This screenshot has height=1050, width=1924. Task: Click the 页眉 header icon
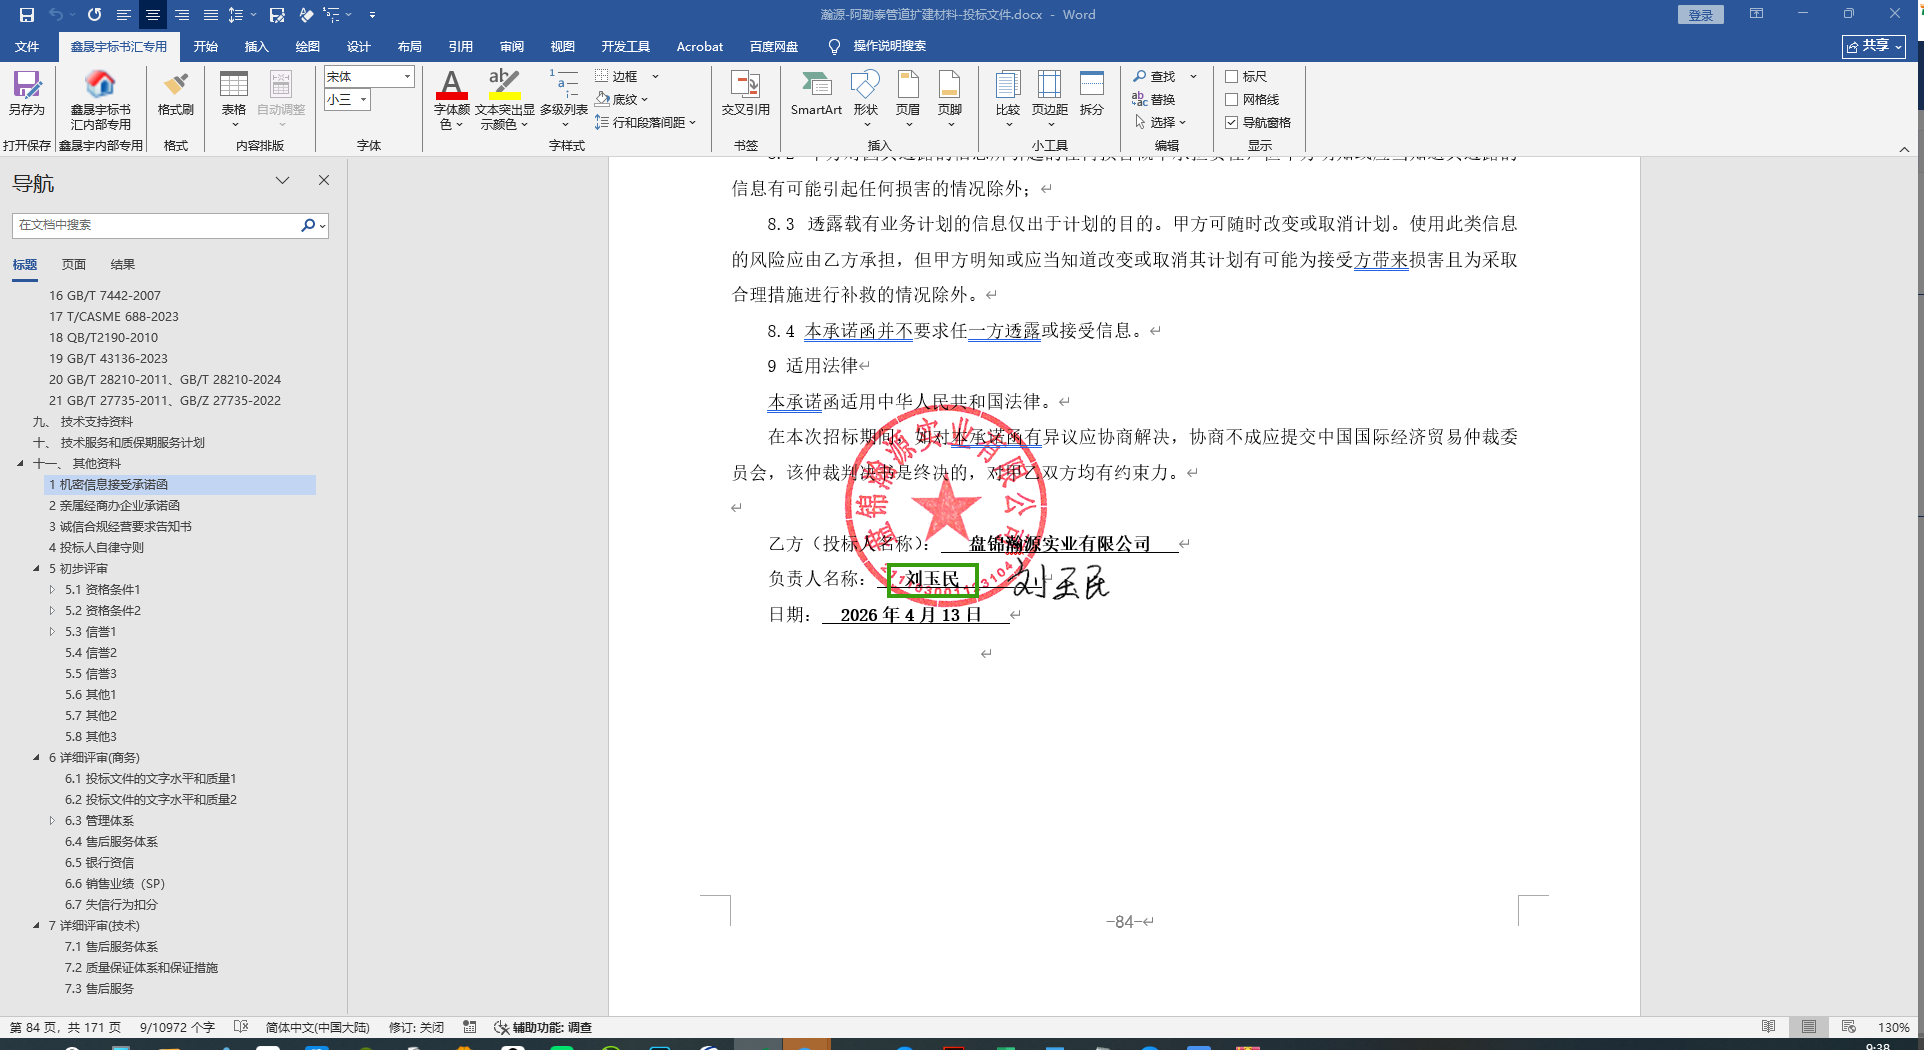pyautogui.click(x=908, y=98)
